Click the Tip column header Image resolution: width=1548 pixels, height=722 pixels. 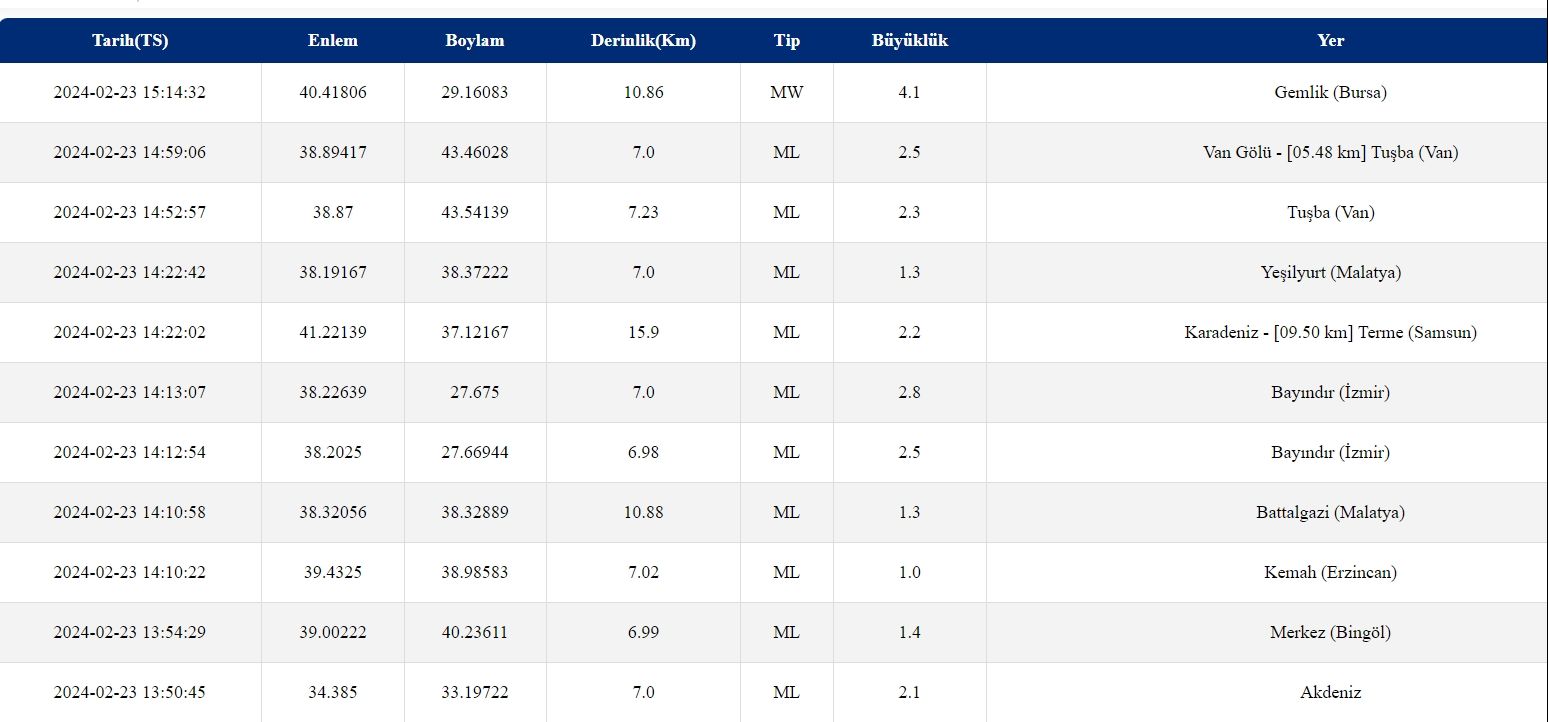tap(787, 41)
